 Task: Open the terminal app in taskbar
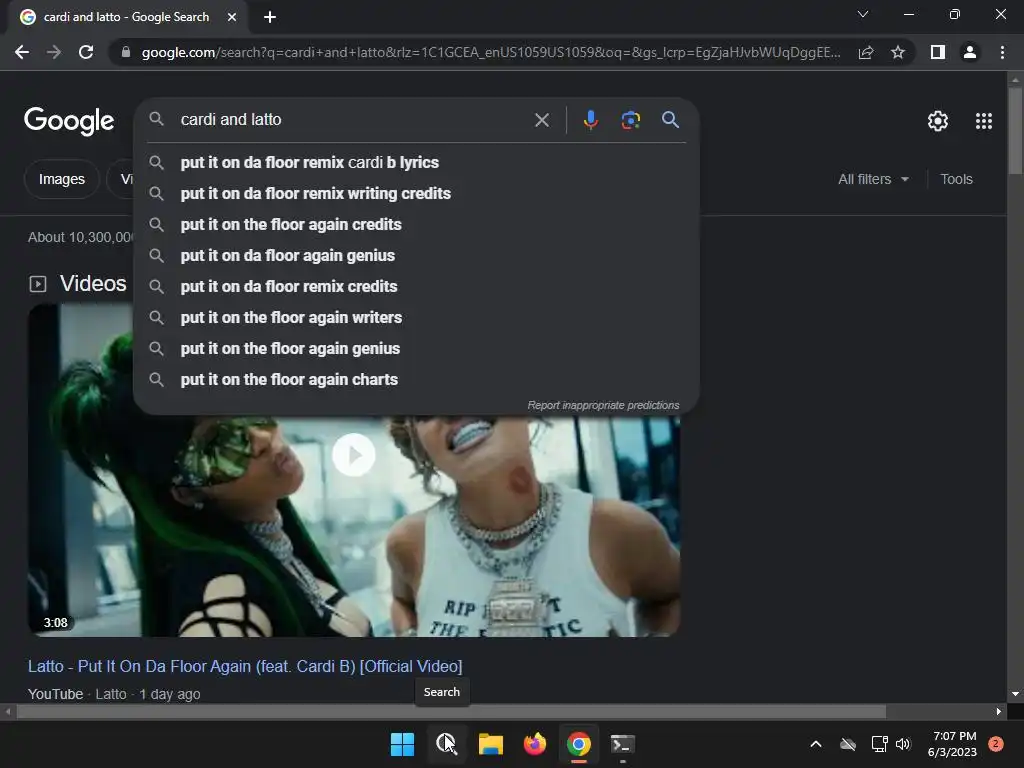point(622,744)
